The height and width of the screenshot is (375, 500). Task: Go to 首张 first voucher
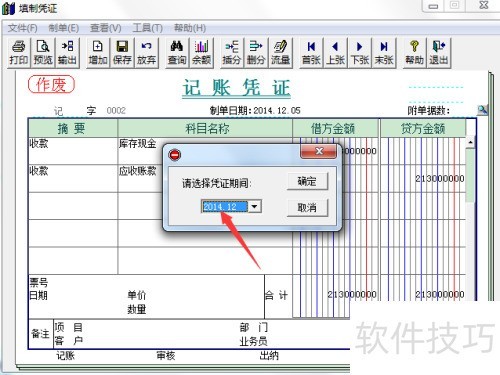(311, 53)
